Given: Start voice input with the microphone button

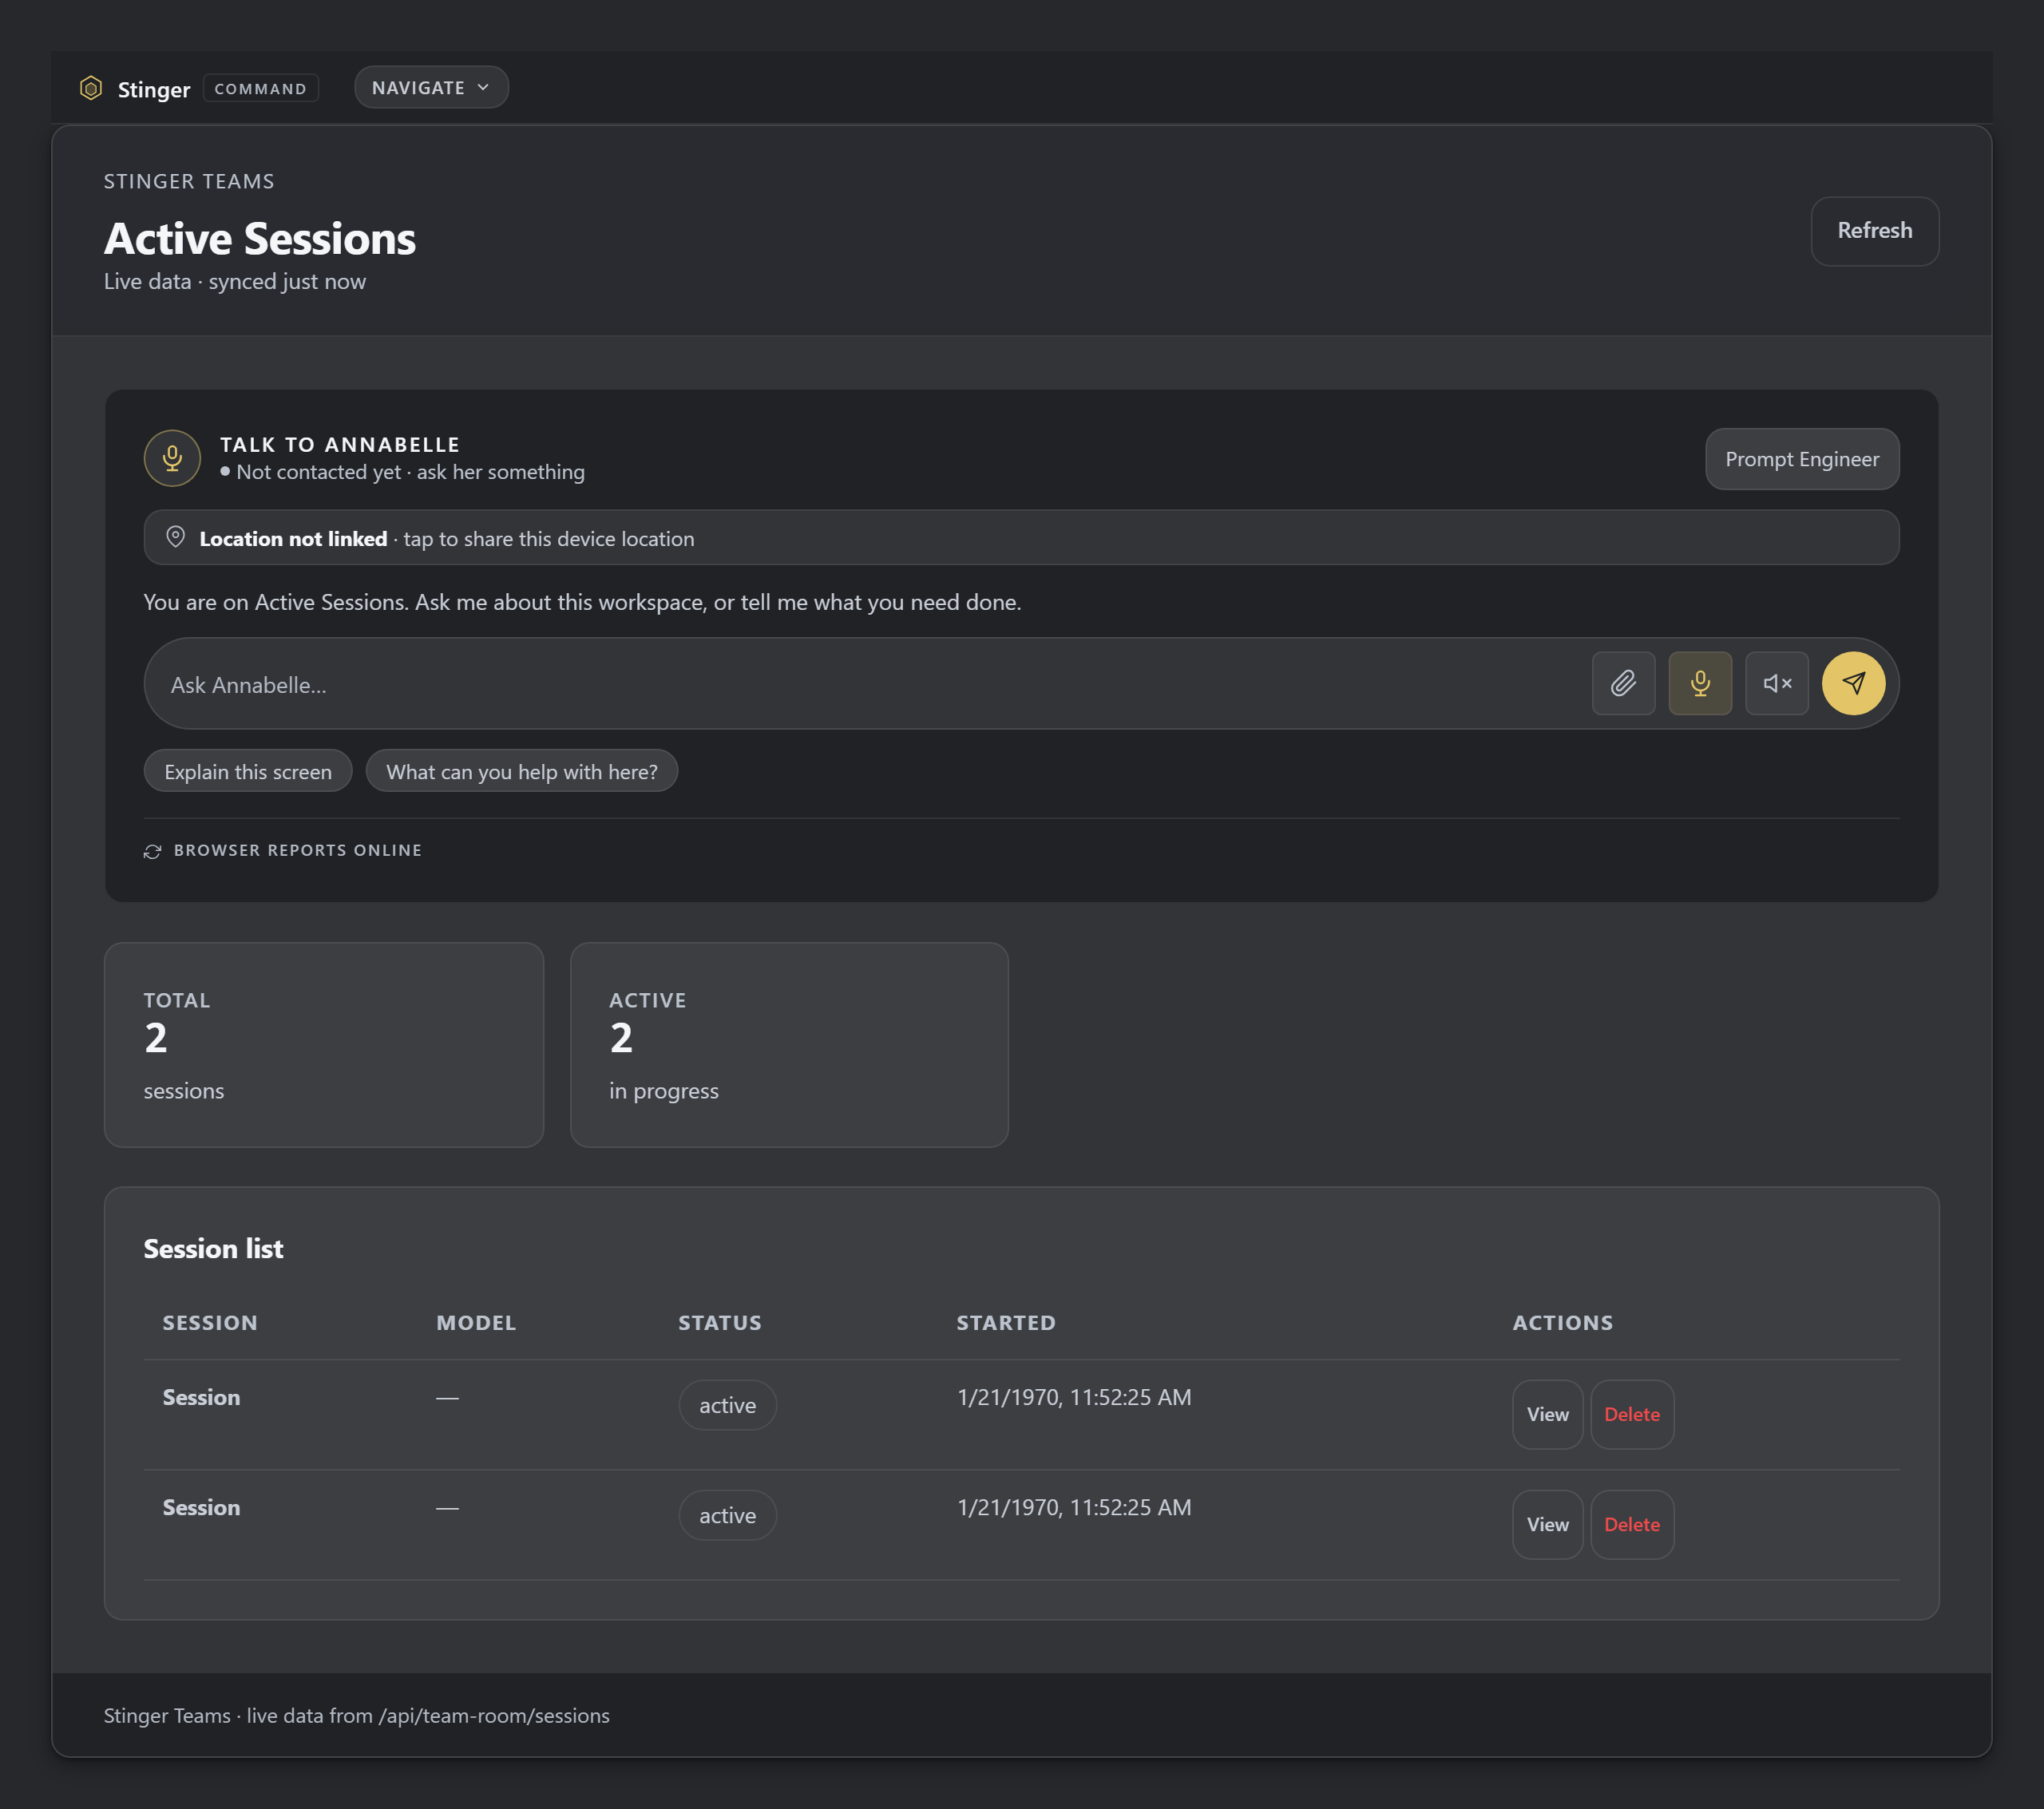Looking at the screenshot, I should pyautogui.click(x=1700, y=684).
